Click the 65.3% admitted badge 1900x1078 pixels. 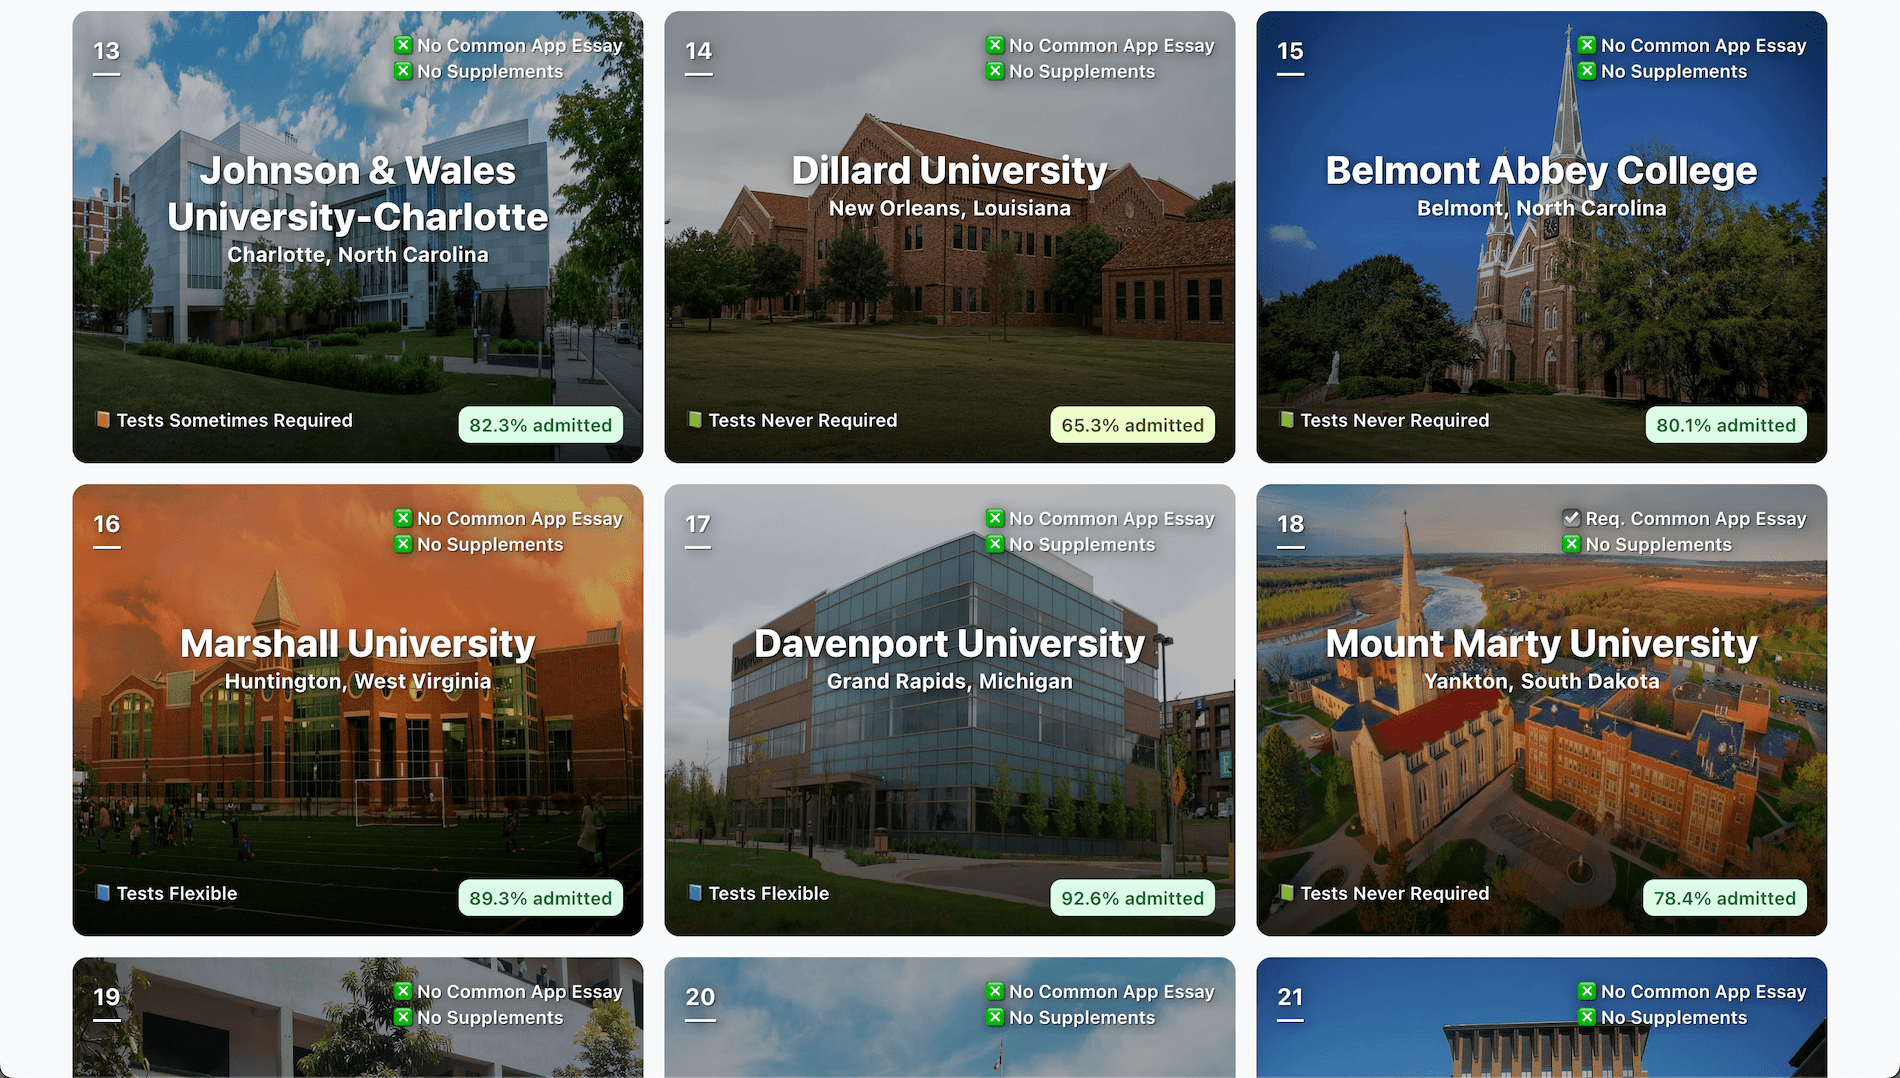point(1132,425)
